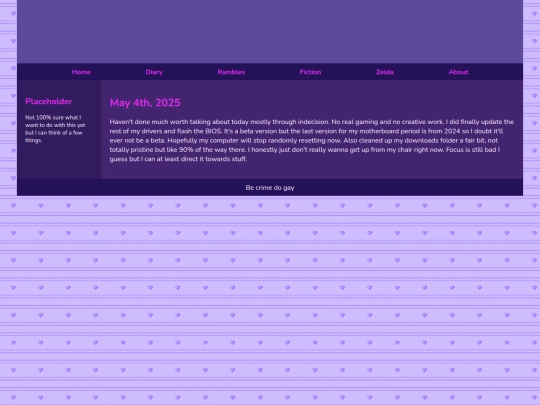Viewport: 540px width, 405px height.
Task: Click the May 4th, 2025 entry heading
Action: tap(145, 103)
